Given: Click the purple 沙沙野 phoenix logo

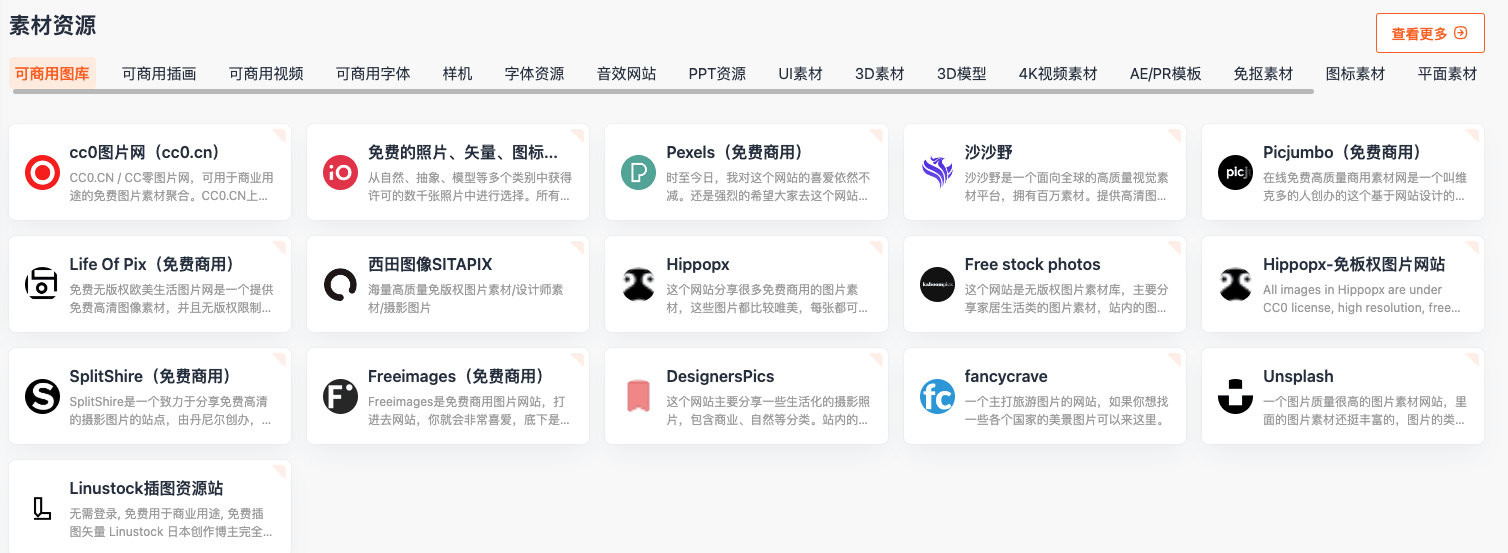Looking at the screenshot, I should click(937, 173).
